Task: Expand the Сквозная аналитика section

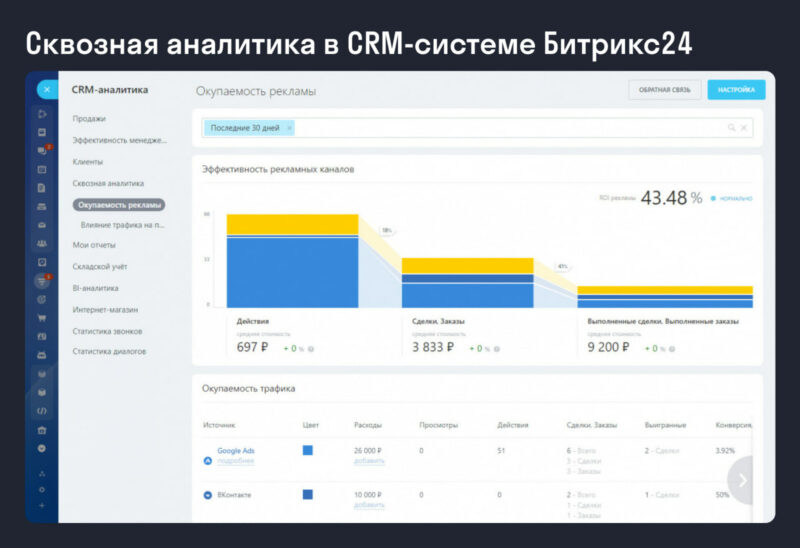Action: 108,183
